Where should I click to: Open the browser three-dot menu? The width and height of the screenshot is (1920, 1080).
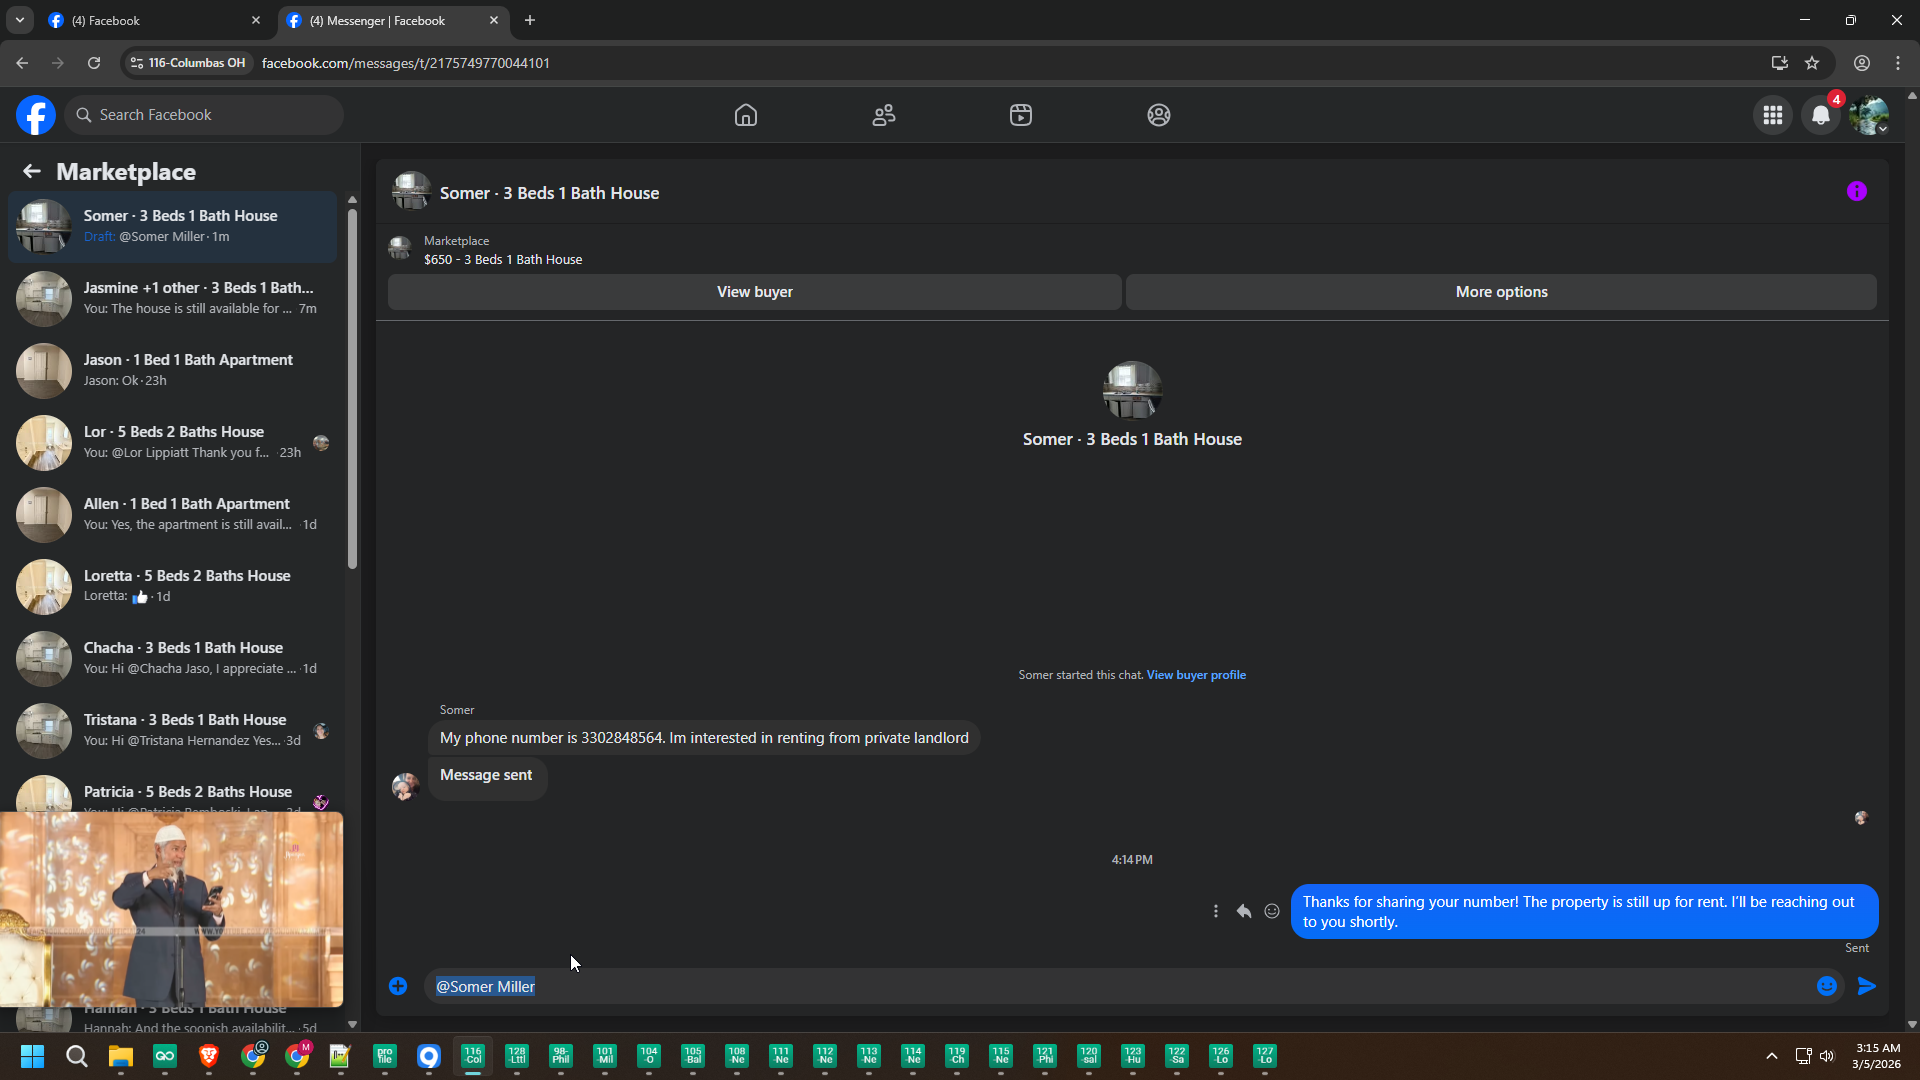tap(1898, 63)
